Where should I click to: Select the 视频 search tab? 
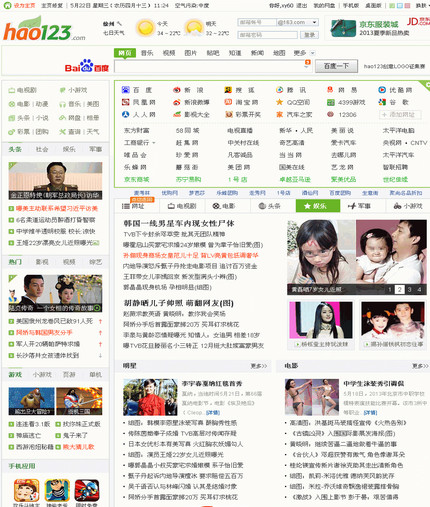169,53
